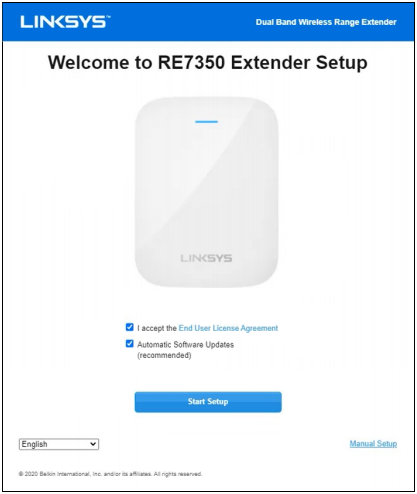417x494 pixels.
Task: Click the arrow on the language selector
Action: pyautogui.click(x=93, y=444)
